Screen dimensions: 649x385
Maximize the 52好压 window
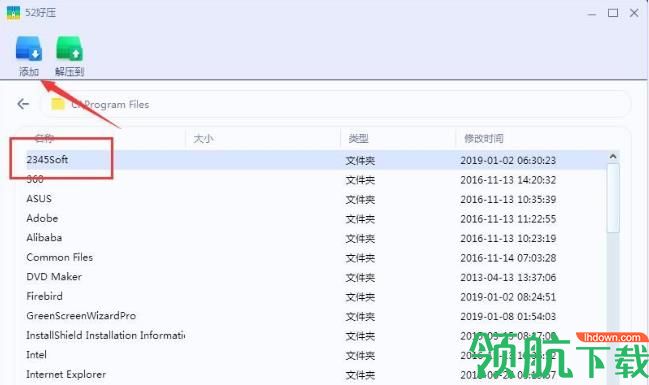click(613, 13)
